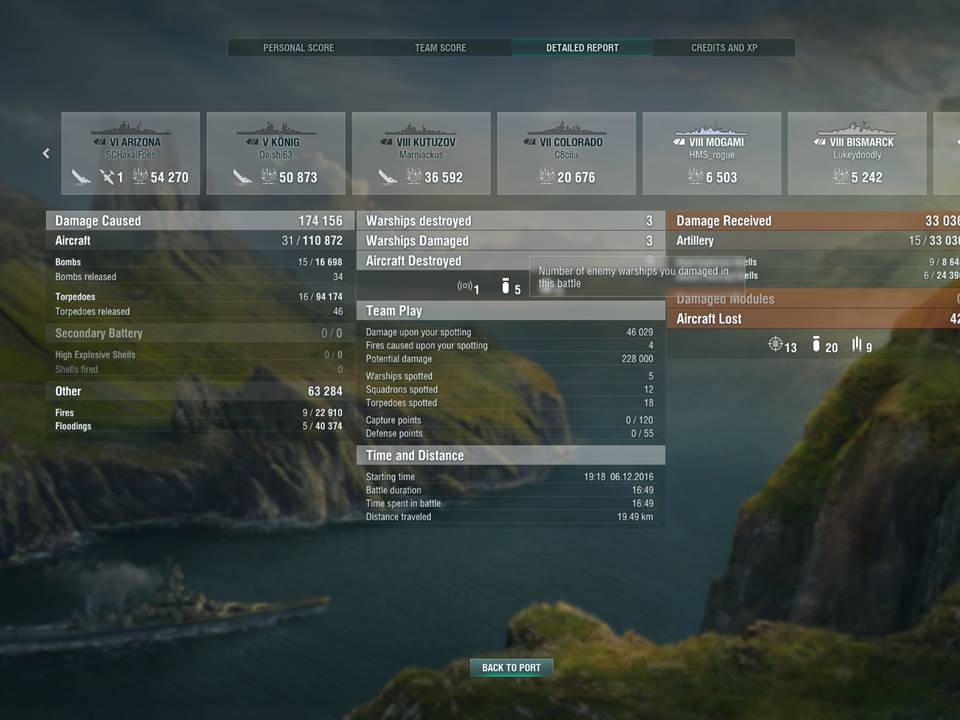Click the spotter icon under Aircraft Destroyed
Image resolution: width=960 pixels, height=720 pixels.
click(x=465, y=286)
